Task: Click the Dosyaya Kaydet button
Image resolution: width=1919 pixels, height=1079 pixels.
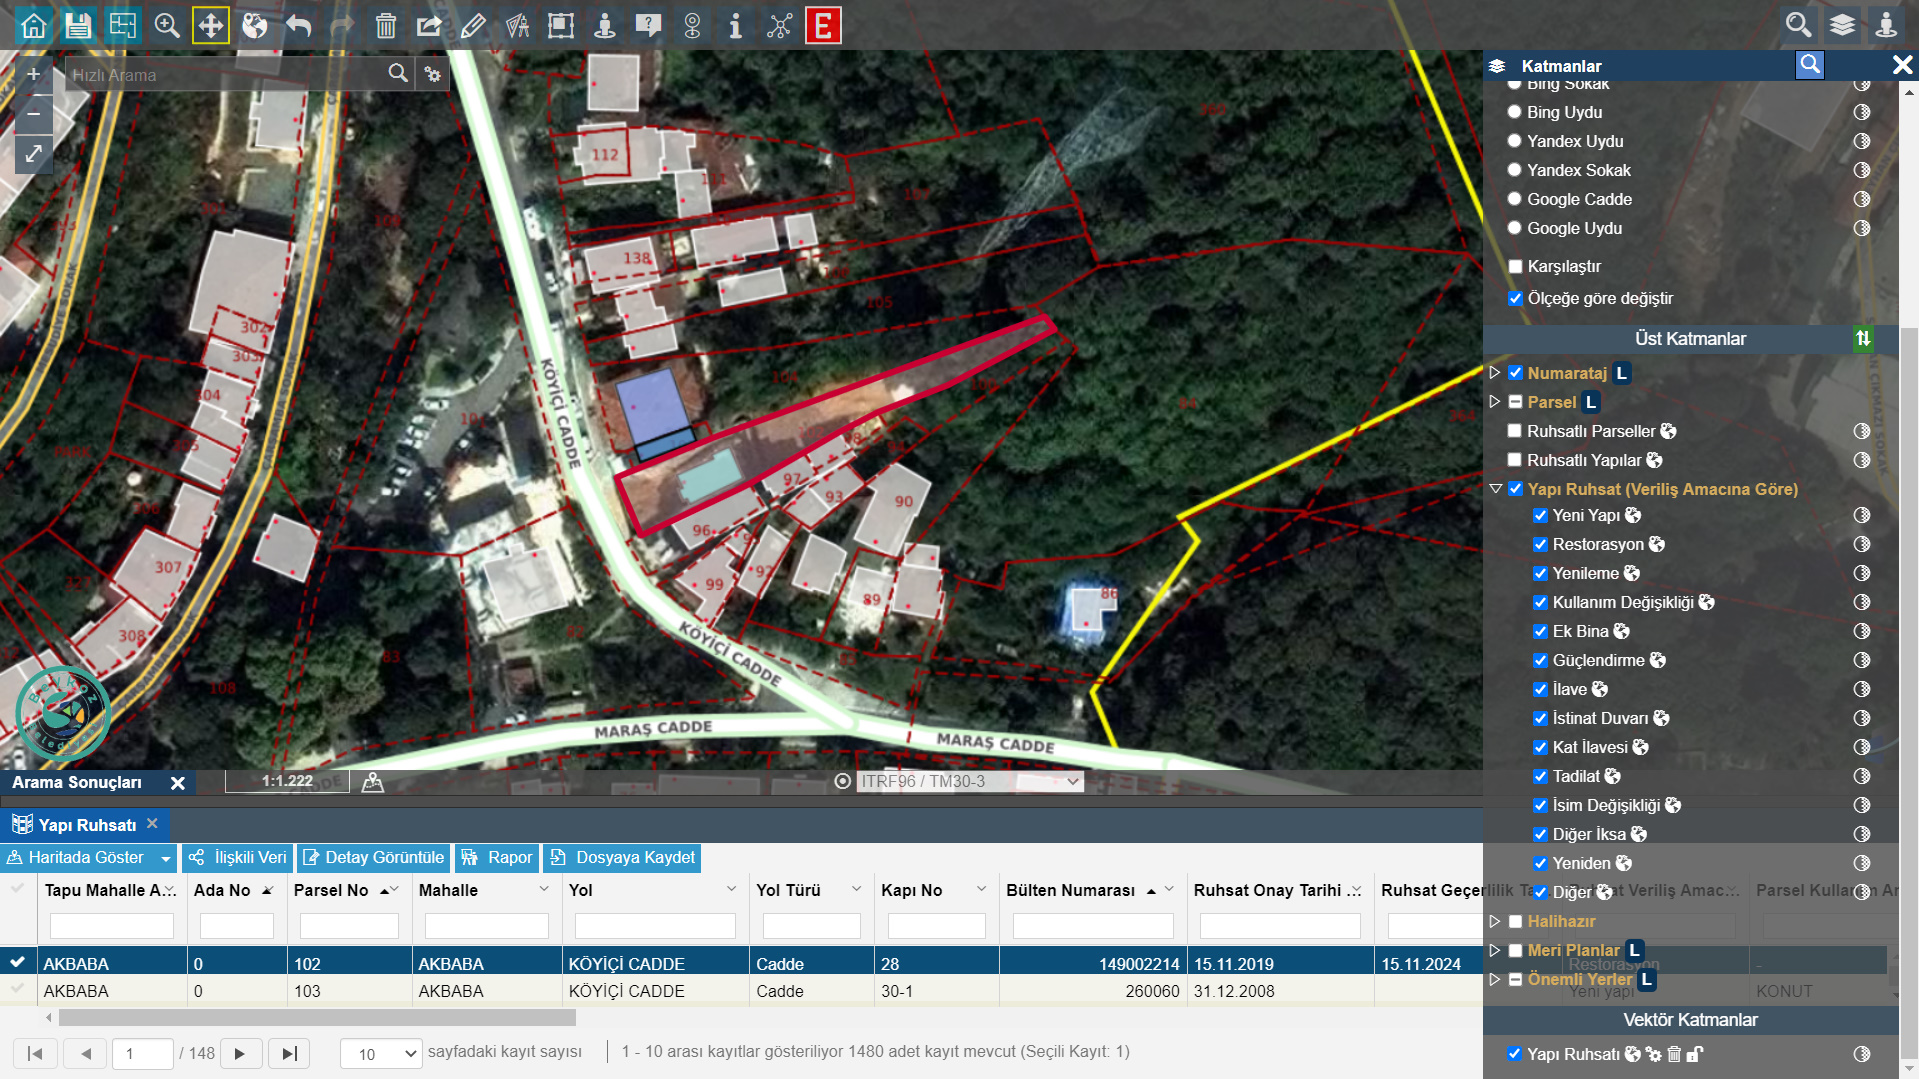Action: point(622,858)
